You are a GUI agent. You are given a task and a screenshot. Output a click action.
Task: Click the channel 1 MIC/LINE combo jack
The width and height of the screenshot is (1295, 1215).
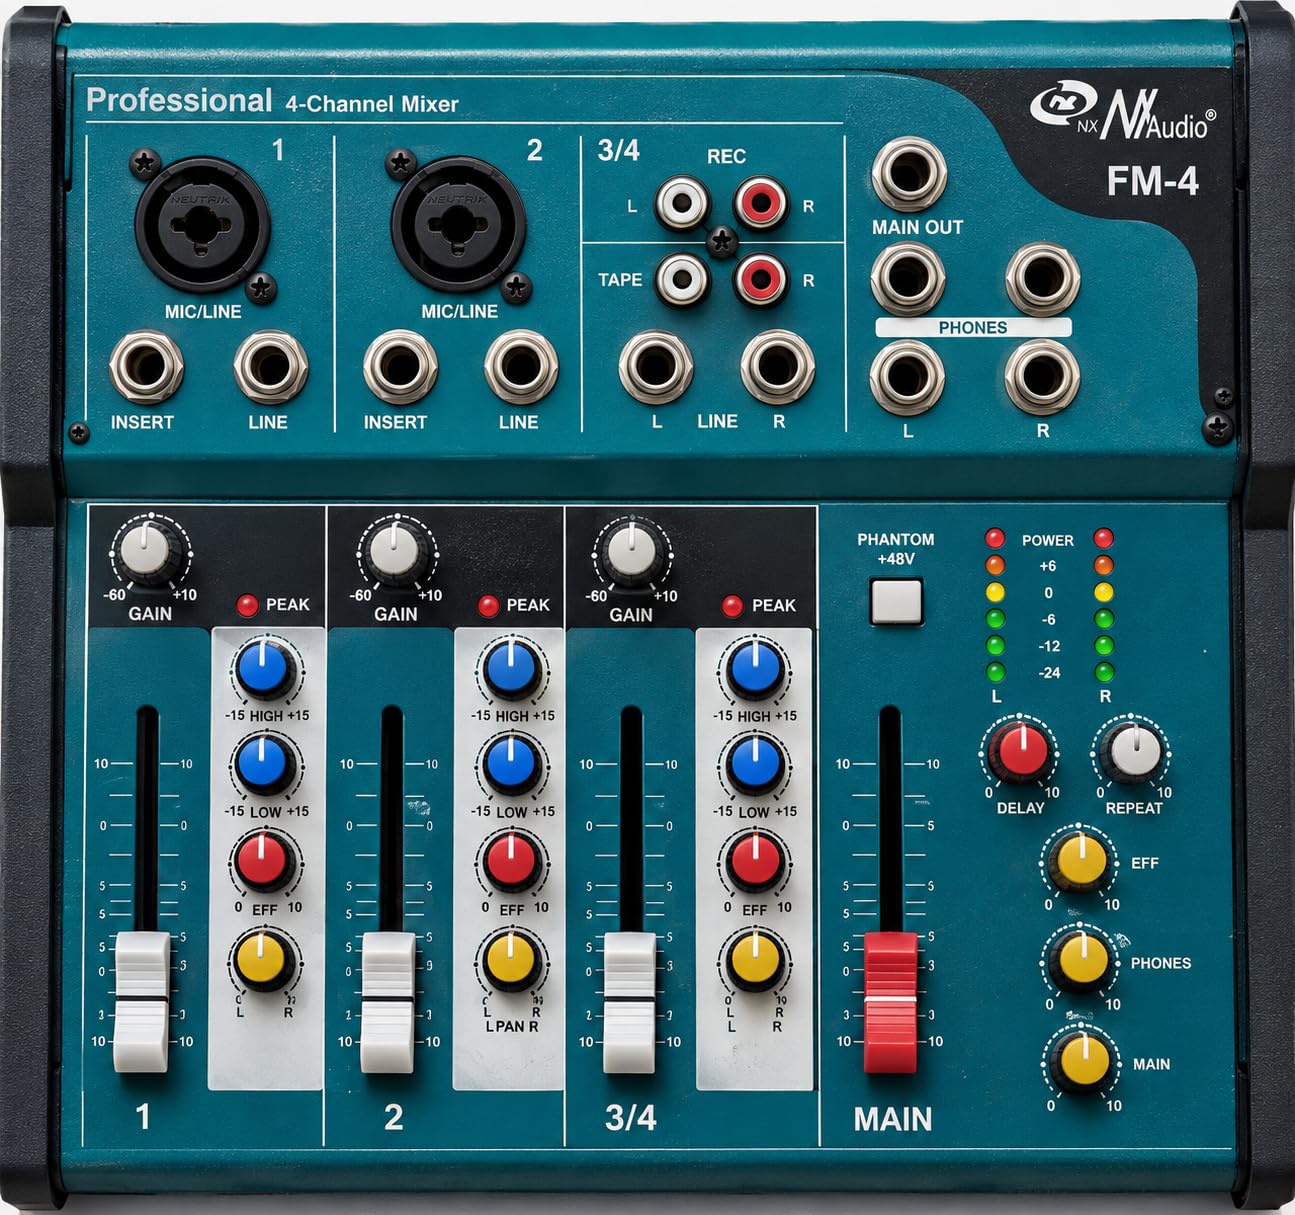(203, 224)
